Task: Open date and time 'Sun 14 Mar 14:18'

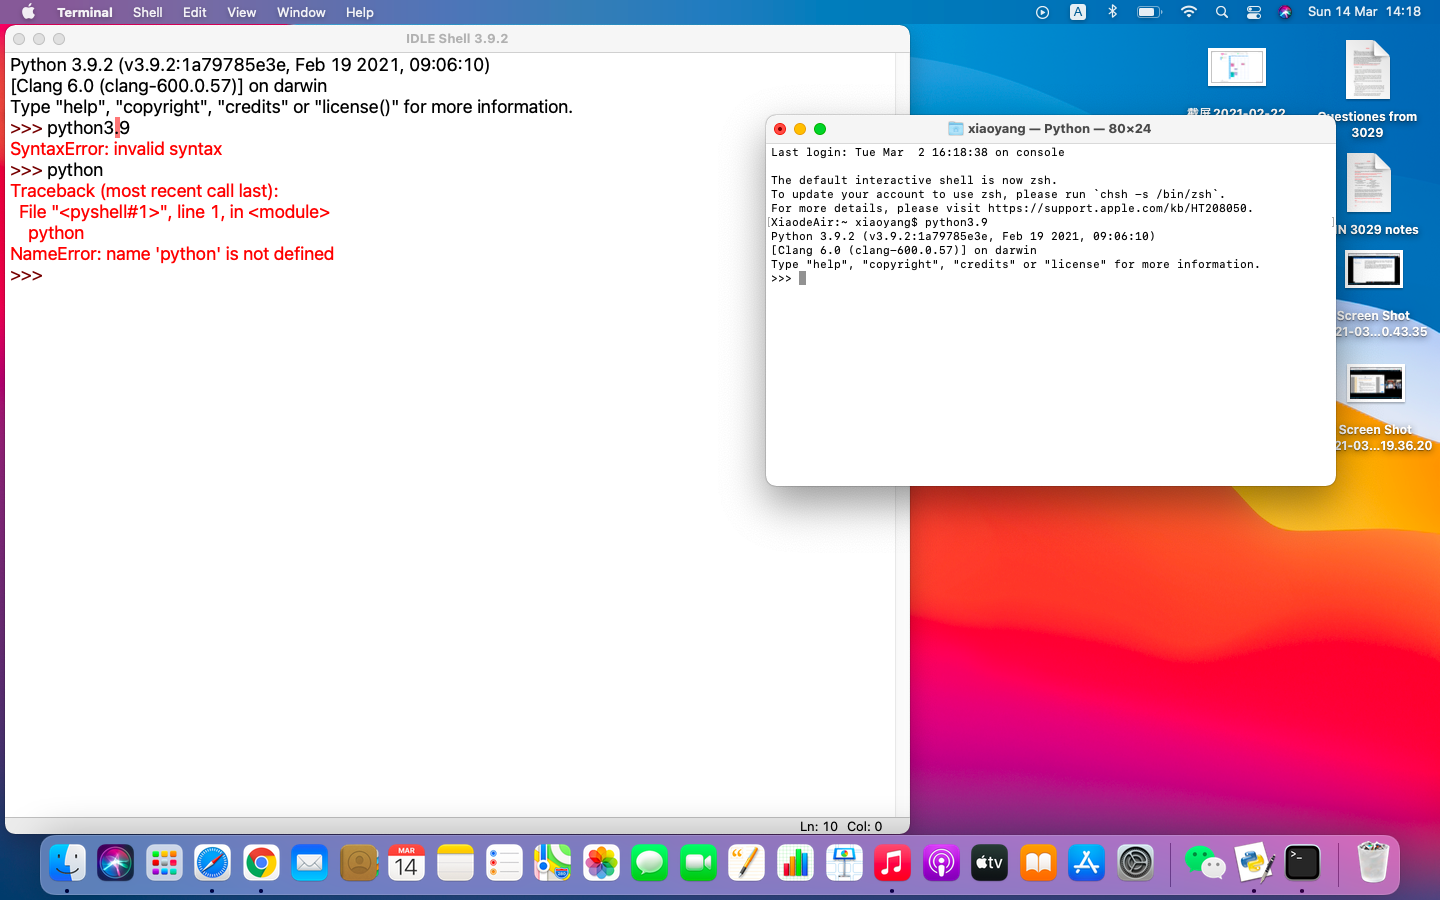Action: tap(1364, 12)
